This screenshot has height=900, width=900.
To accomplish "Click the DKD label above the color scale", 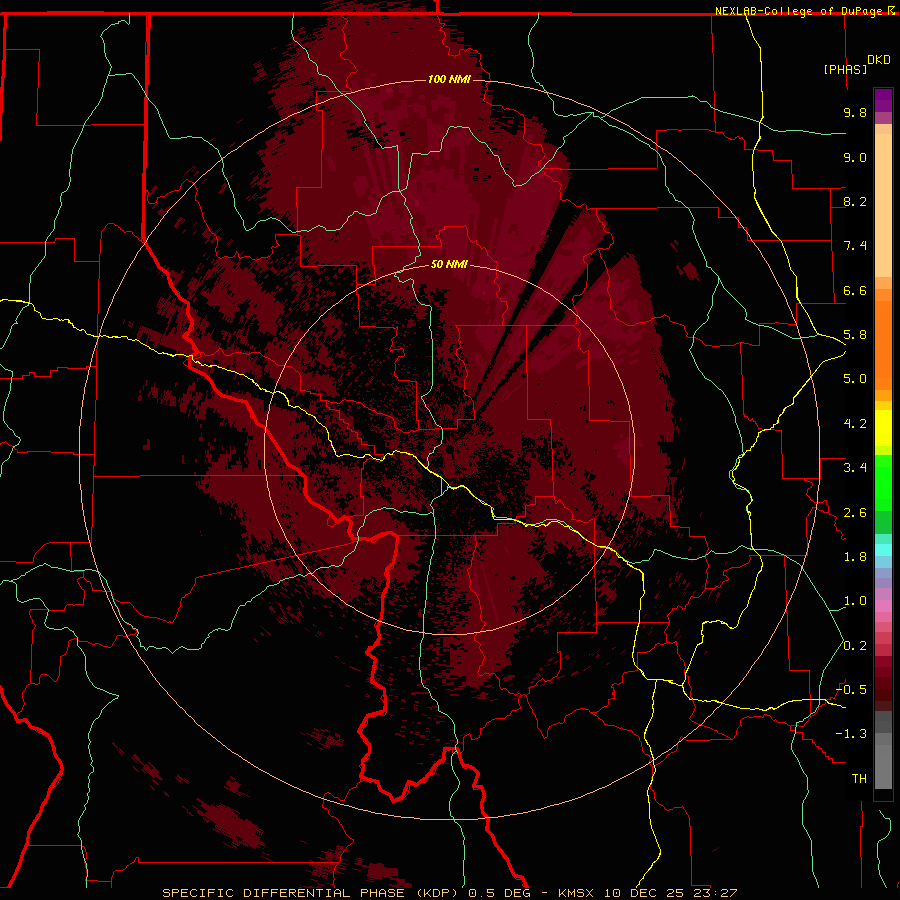I will 879,60.
